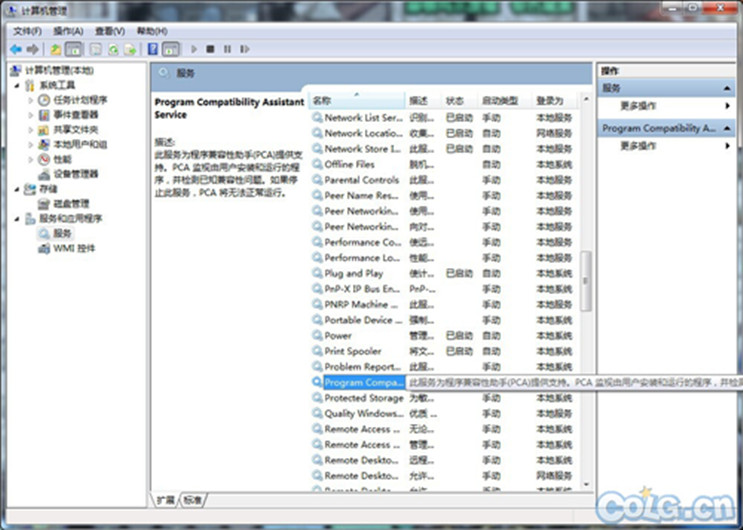Click the services list scroll-up arrow
Image resolution: width=743 pixels, height=530 pixels.
(586, 99)
